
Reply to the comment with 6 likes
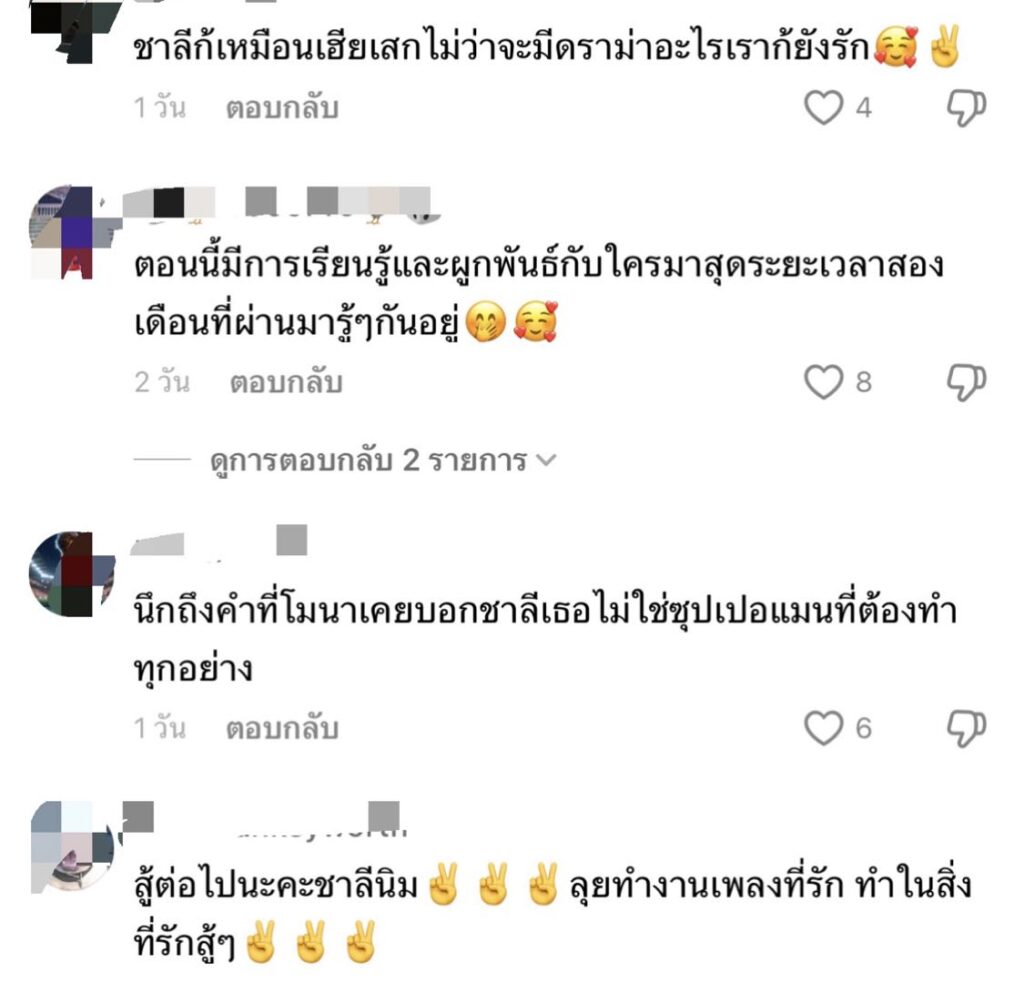(282, 729)
